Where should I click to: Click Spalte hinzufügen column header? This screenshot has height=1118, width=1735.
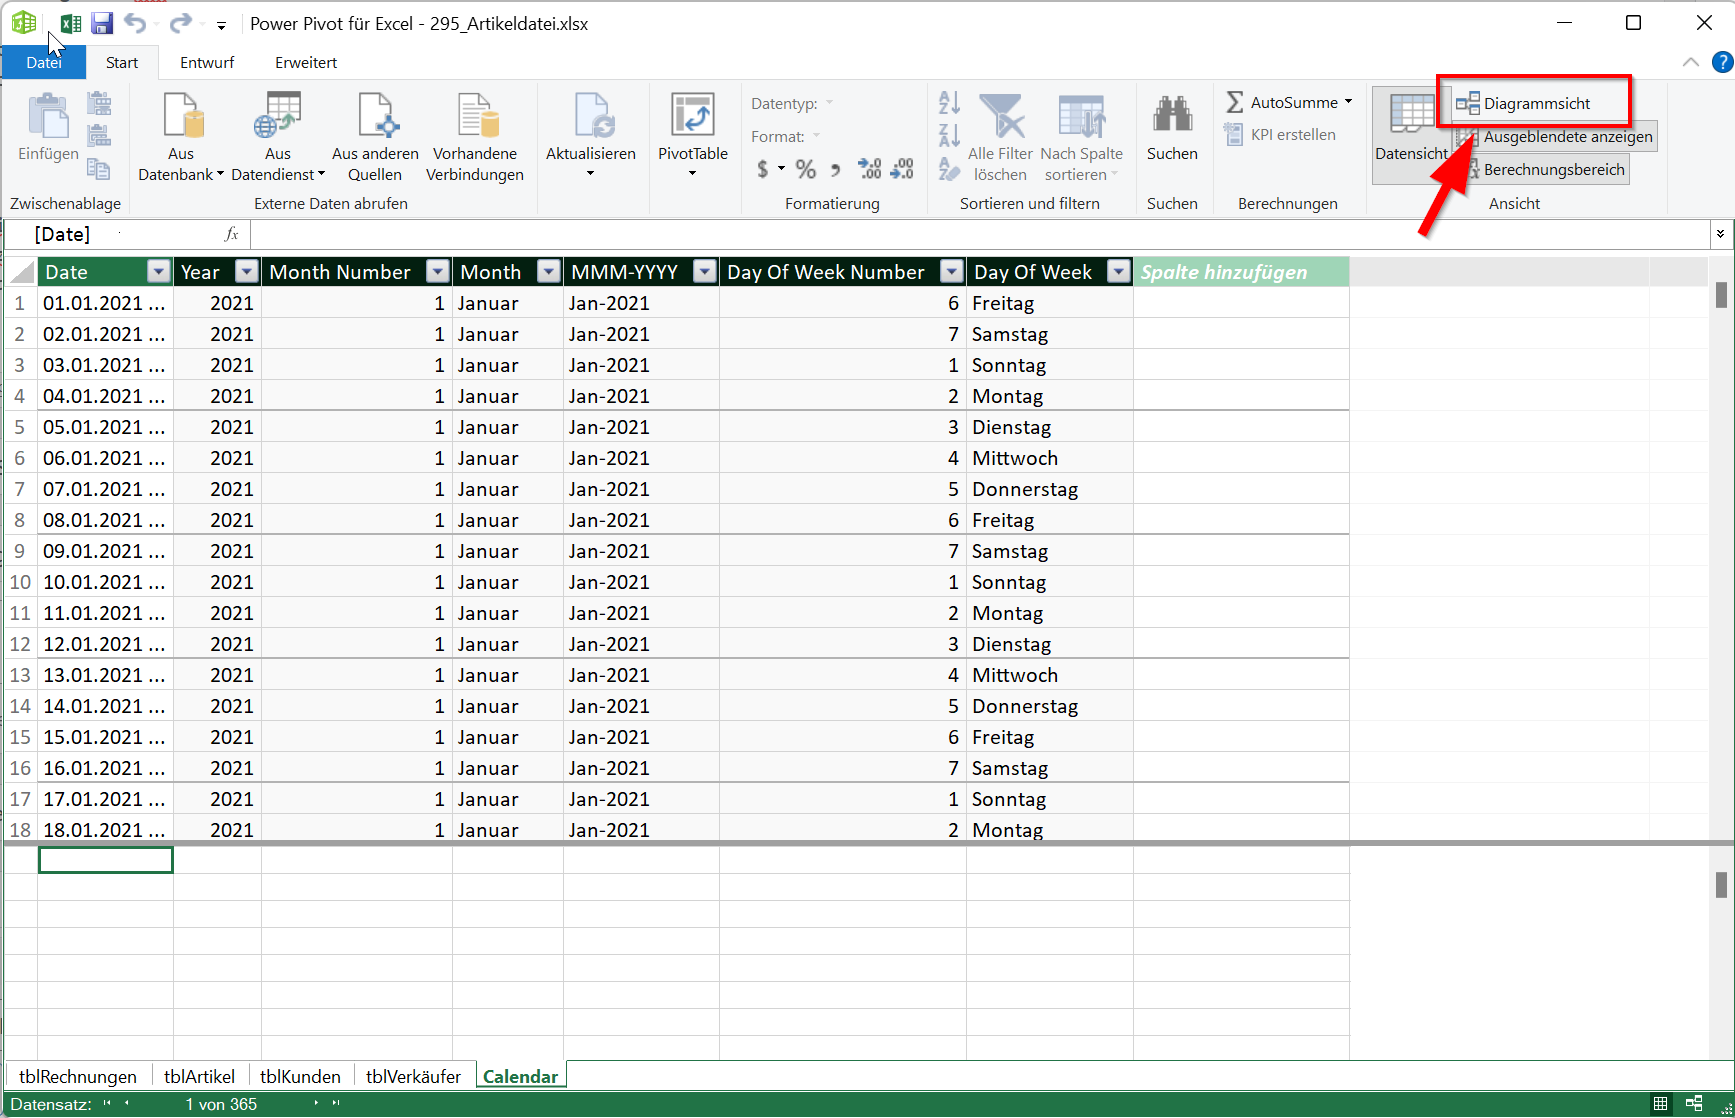click(1241, 272)
